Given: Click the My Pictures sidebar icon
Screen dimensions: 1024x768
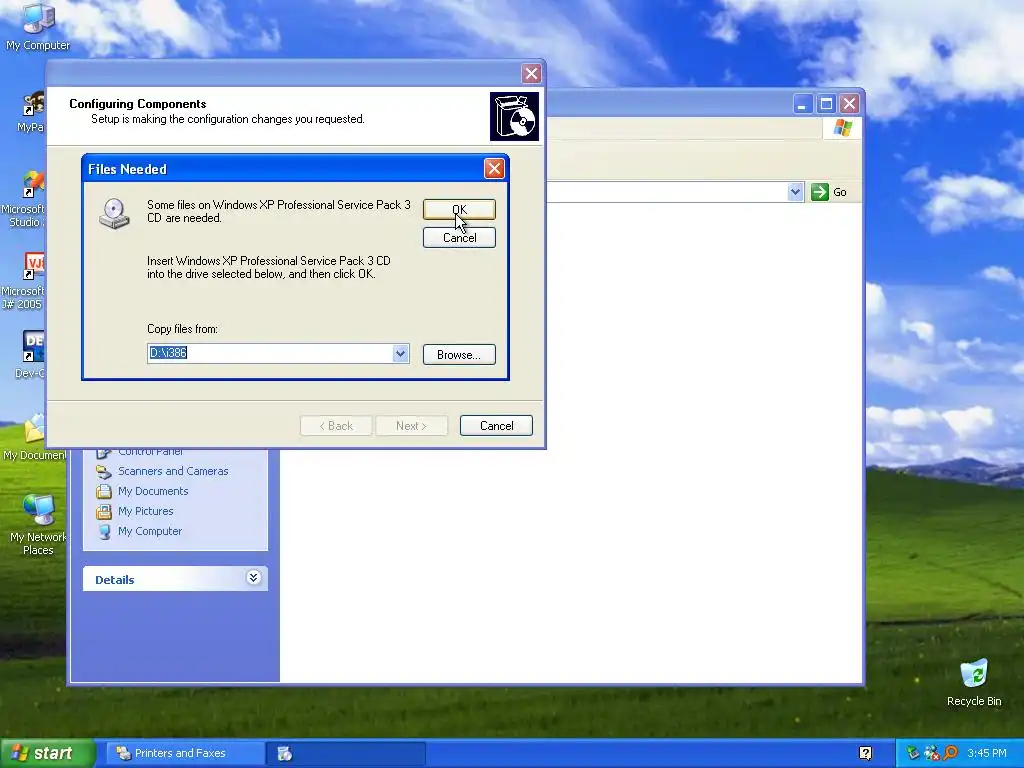Looking at the screenshot, I should [x=104, y=511].
